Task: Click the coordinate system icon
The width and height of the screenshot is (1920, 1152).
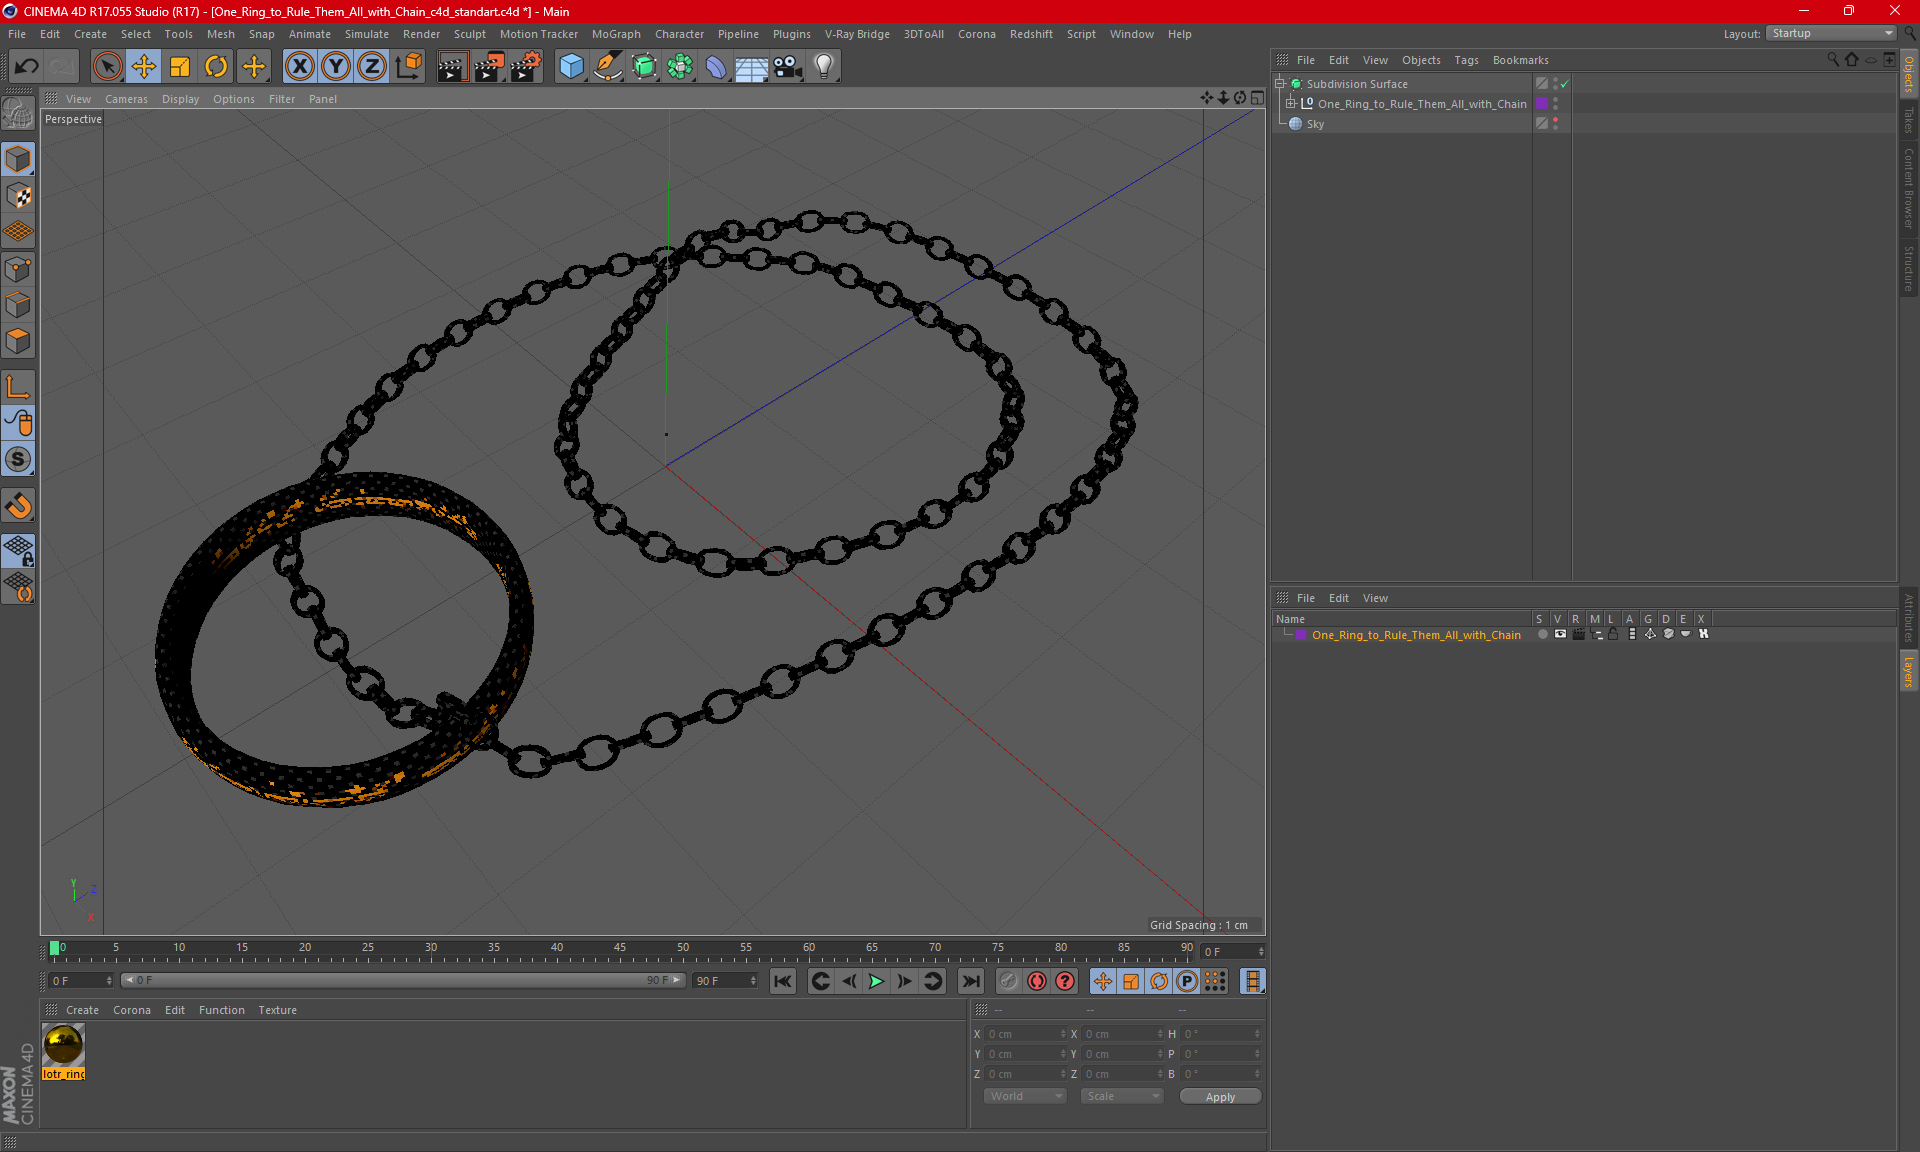Action: [408, 66]
